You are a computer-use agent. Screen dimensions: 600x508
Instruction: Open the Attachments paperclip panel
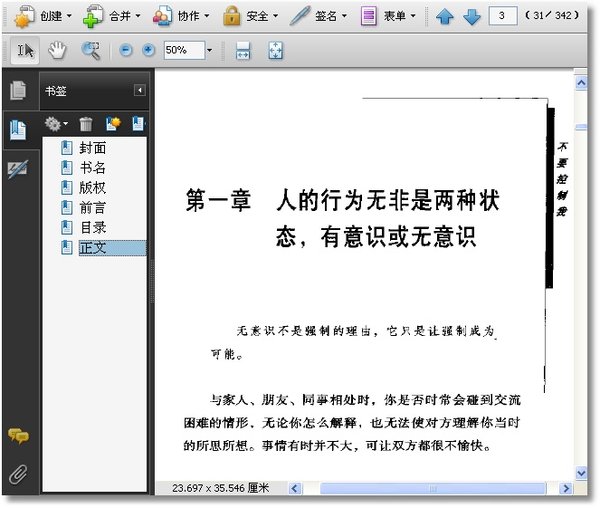point(18,474)
